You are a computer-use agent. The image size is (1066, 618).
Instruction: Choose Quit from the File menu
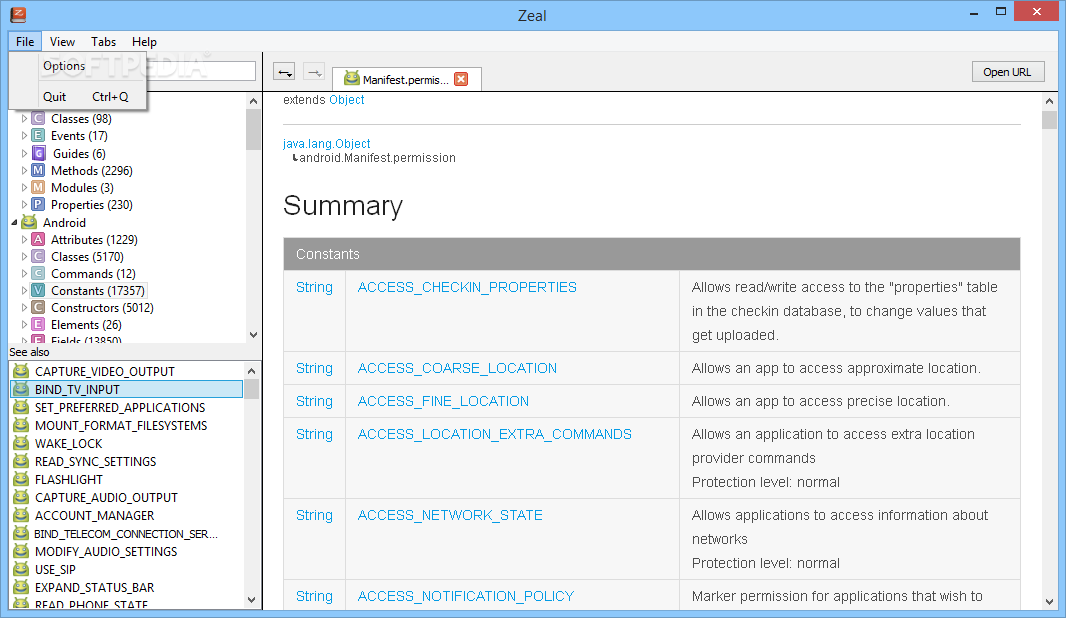point(78,97)
